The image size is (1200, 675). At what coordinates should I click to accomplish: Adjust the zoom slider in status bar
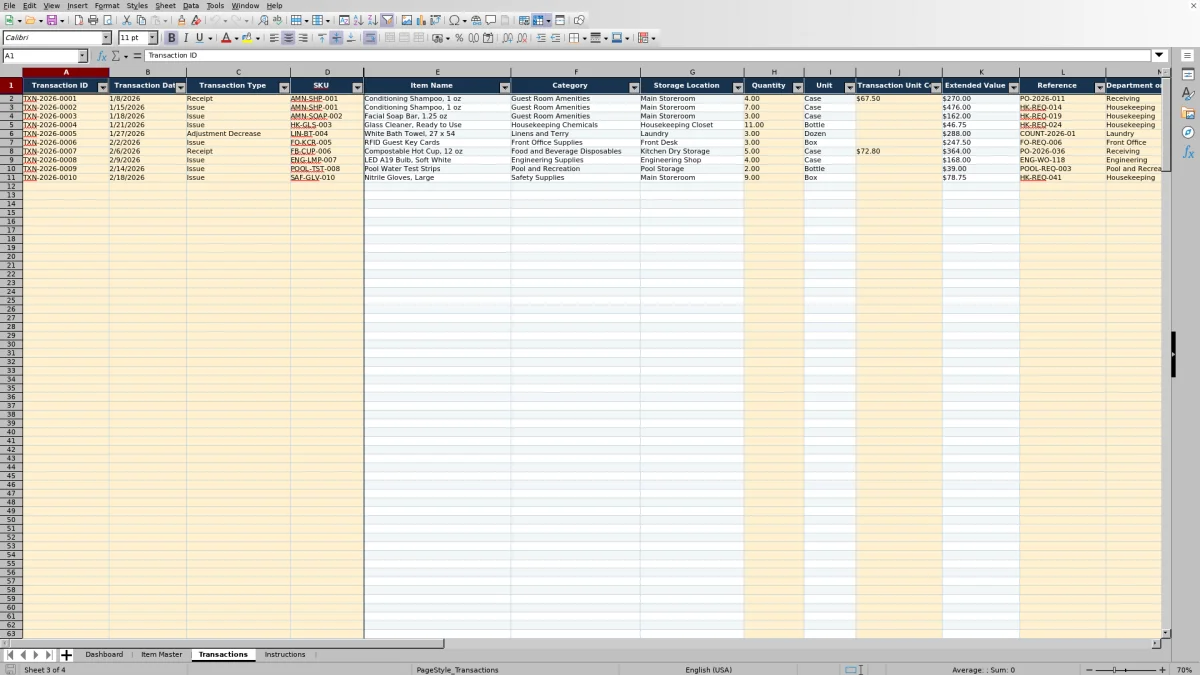1126,670
